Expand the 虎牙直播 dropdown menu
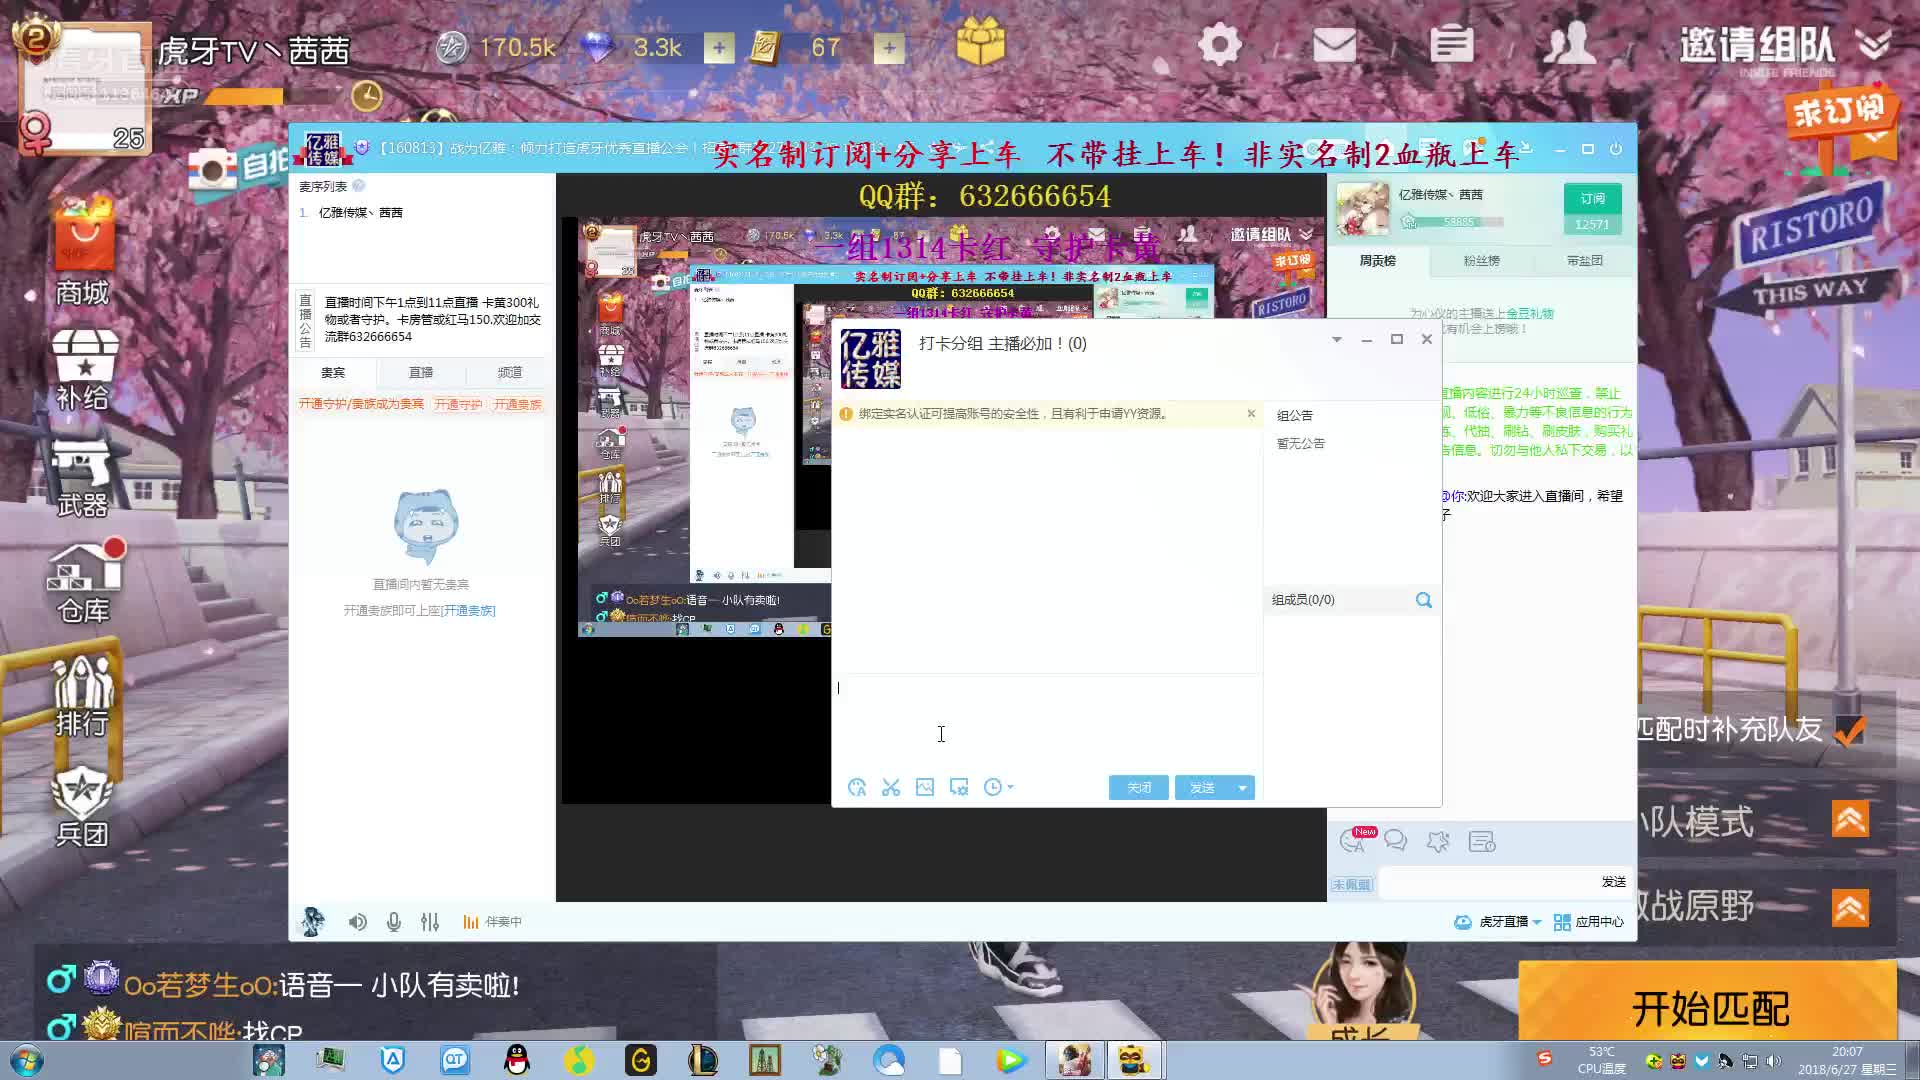1920x1080 pixels. tap(1537, 922)
